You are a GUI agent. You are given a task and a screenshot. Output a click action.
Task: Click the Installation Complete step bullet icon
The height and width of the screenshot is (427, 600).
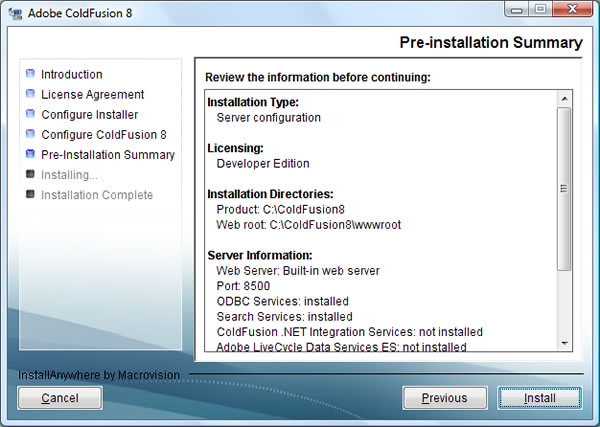pyautogui.click(x=30, y=194)
